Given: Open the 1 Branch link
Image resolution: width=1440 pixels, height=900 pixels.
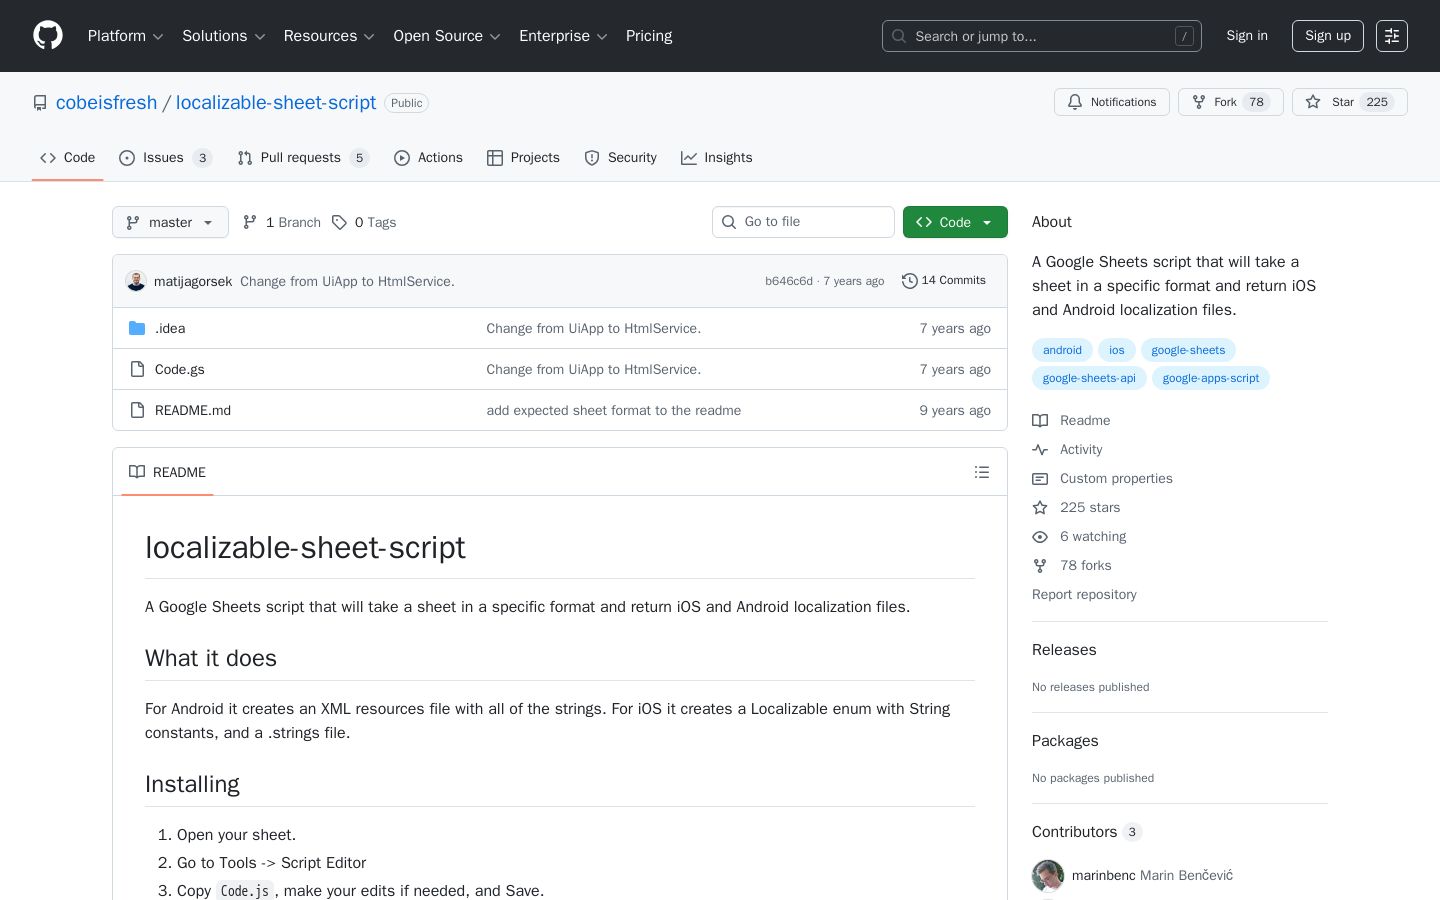Looking at the screenshot, I should pos(282,222).
